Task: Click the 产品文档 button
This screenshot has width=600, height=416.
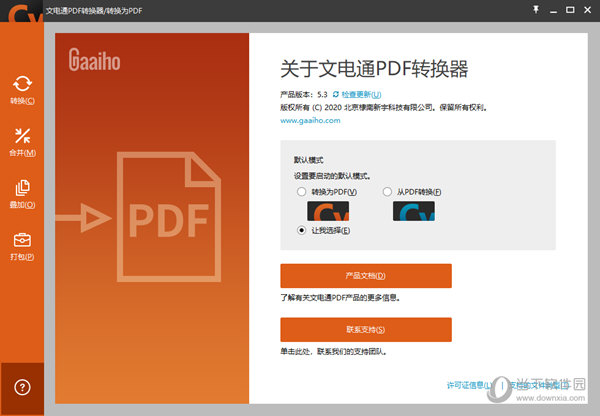Action: click(x=366, y=276)
